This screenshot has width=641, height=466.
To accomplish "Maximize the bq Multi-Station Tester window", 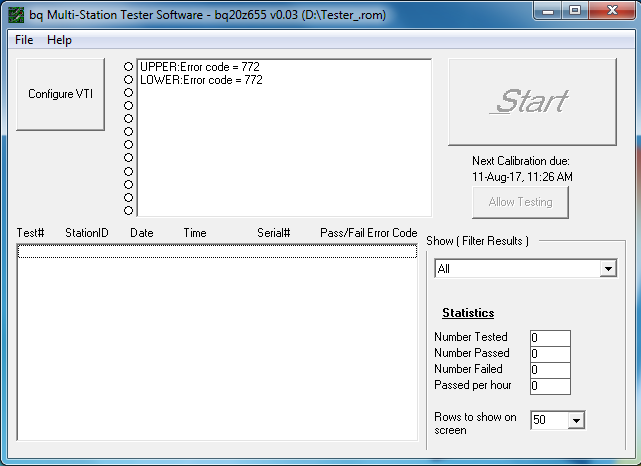I will [x=575, y=11].
